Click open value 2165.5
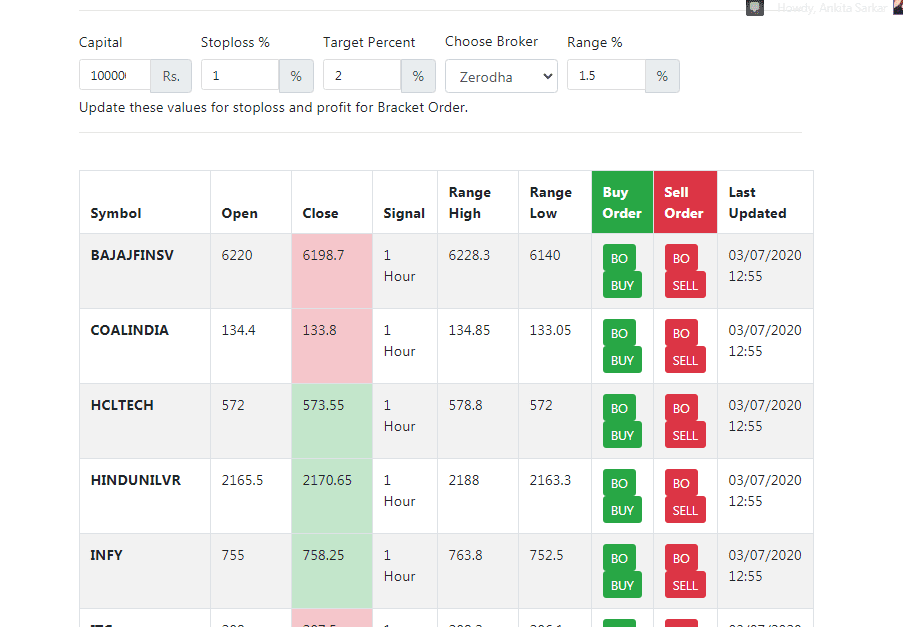Image resolution: width=903 pixels, height=627 pixels. pyautogui.click(x=242, y=480)
